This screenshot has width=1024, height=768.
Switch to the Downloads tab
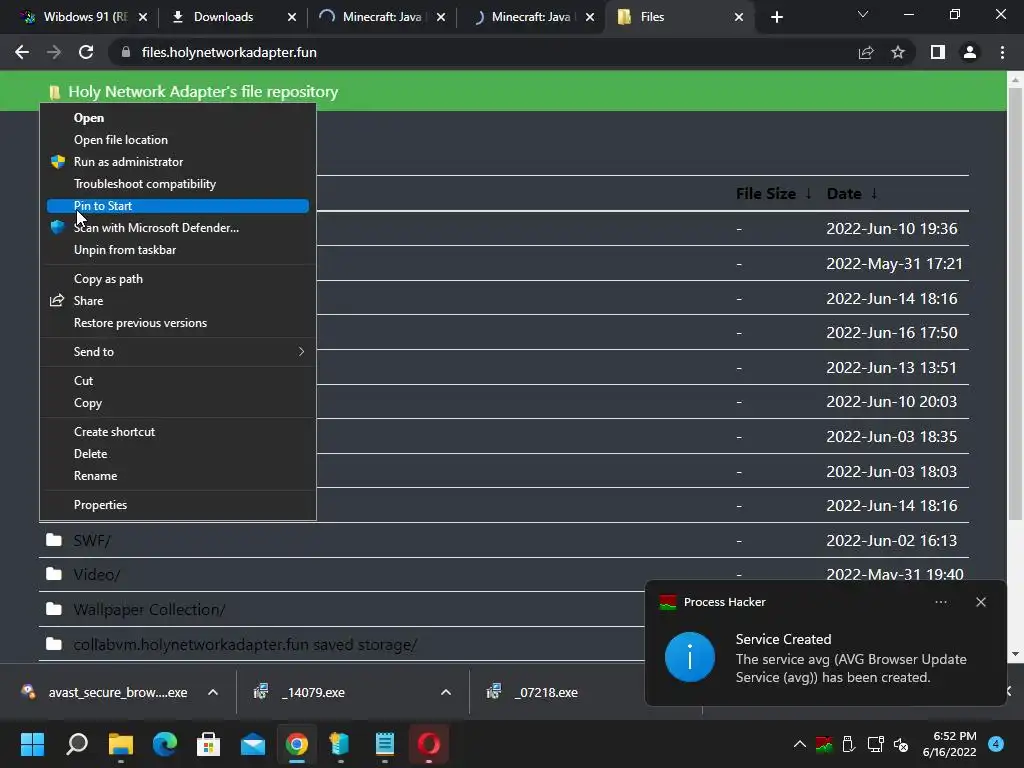pyautogui.click(x=223, y=17)
